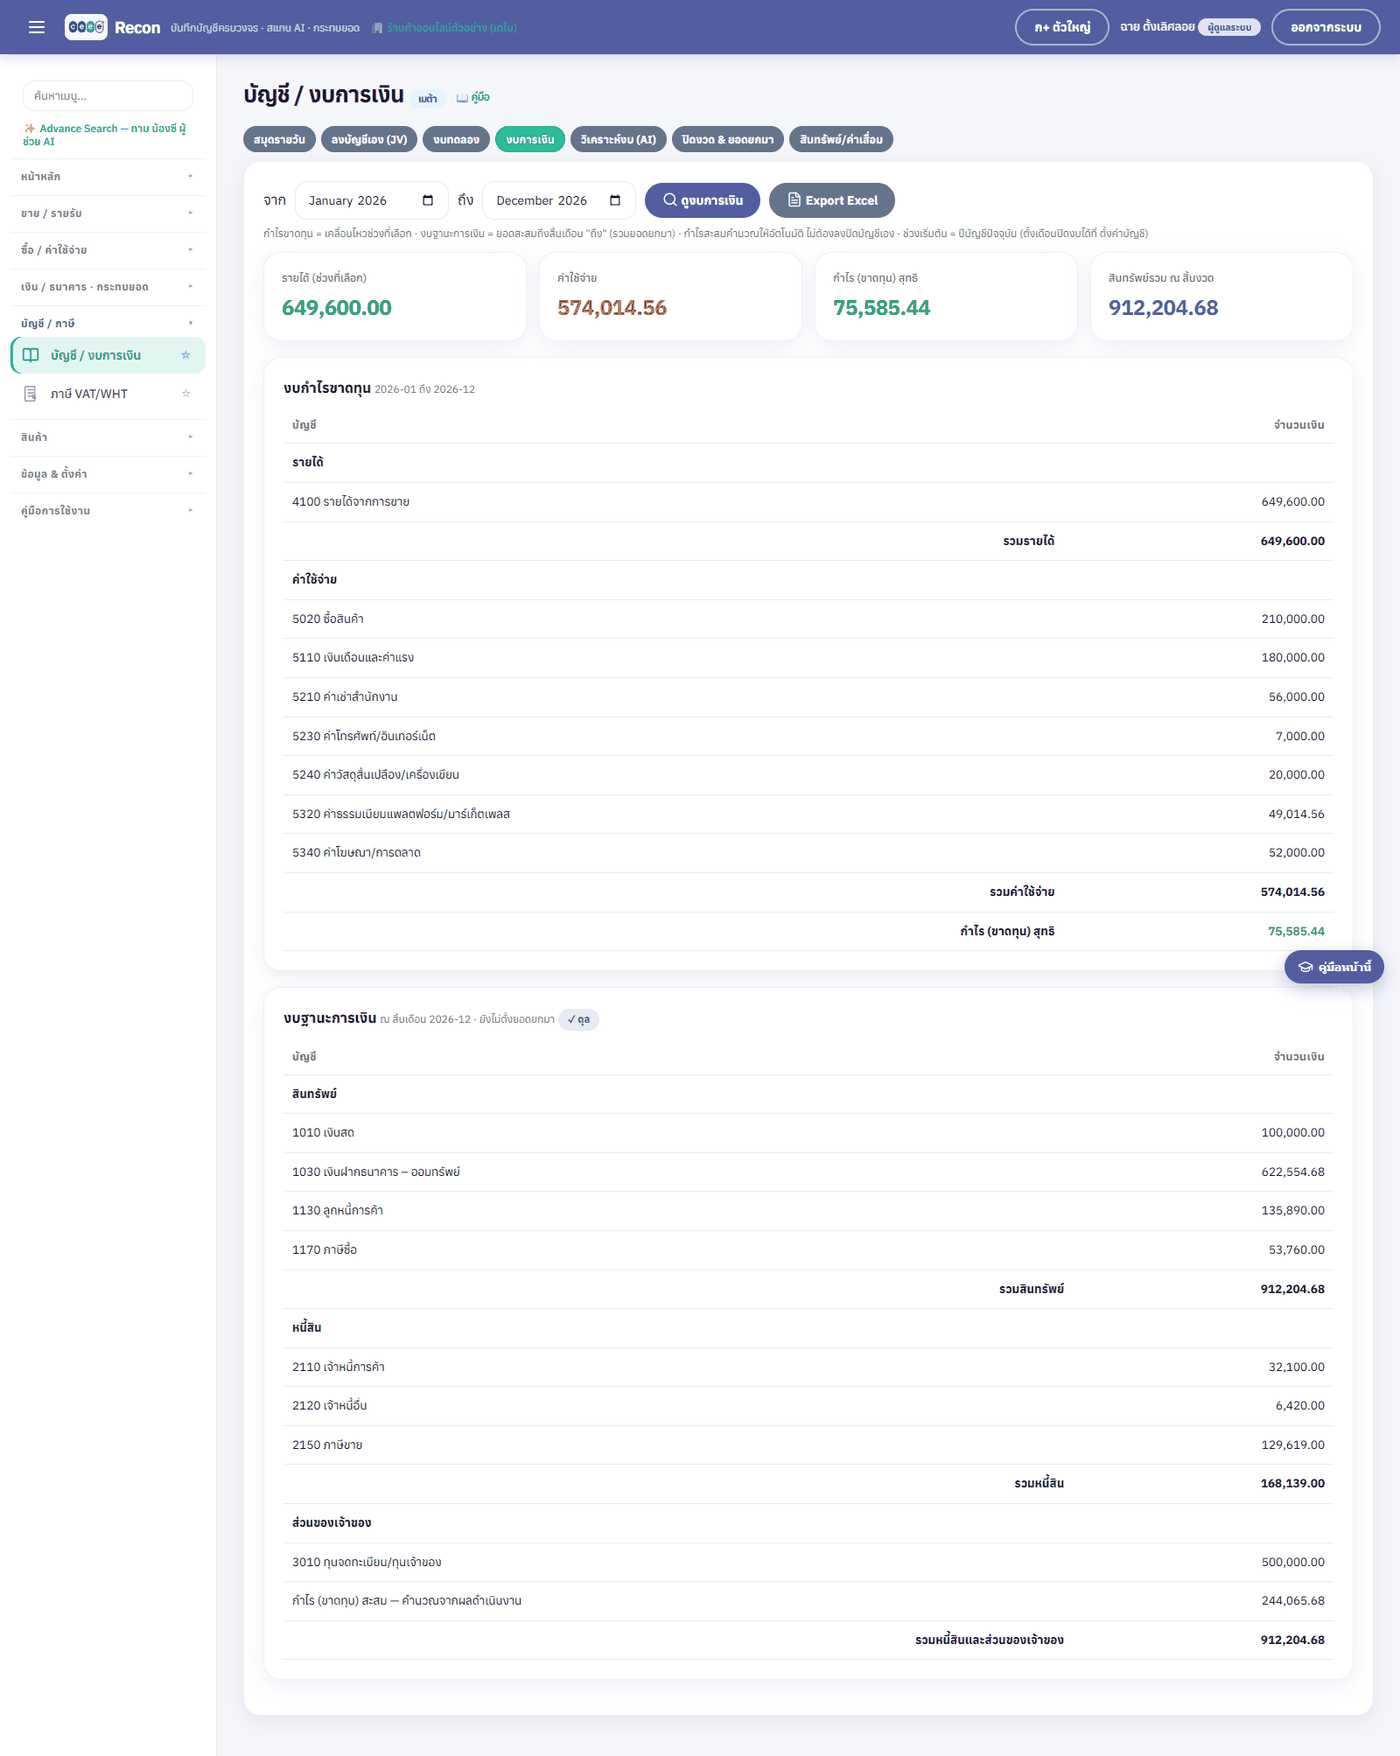
Task: Click the book icon next to คู่มือ
Action: (x=462, y=98)
